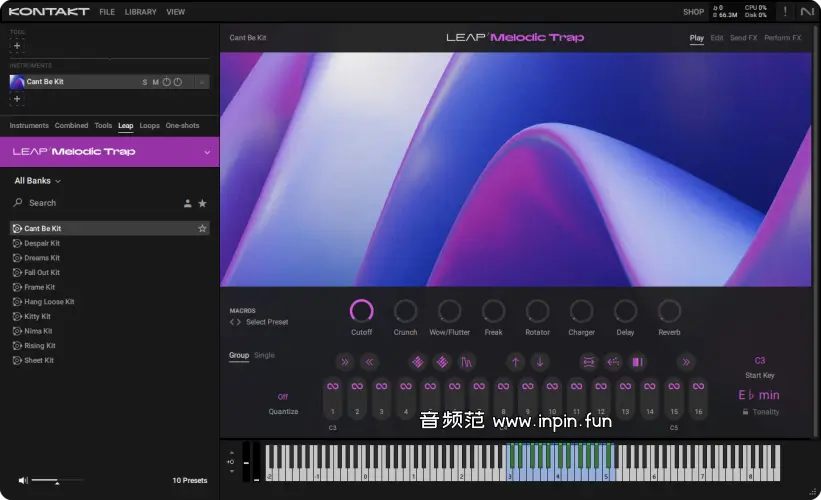Favorite the Cant Be Kit preset star
The image size is (821, 500).
pyautogui.click(x=202, y=229)
